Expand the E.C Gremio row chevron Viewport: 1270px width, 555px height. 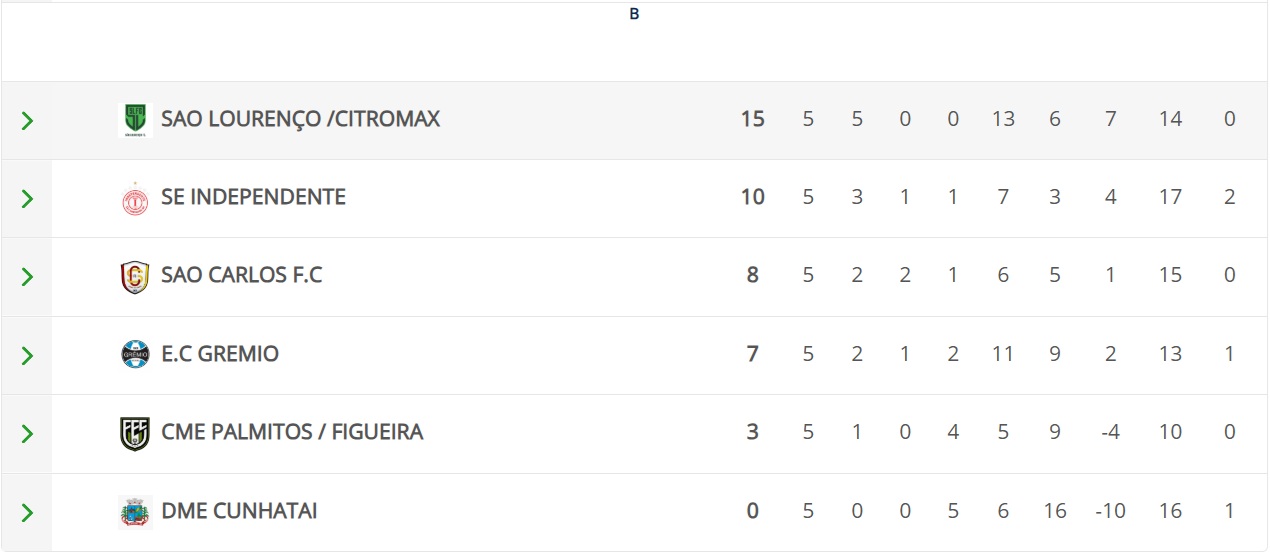click(x=27, y=355)
